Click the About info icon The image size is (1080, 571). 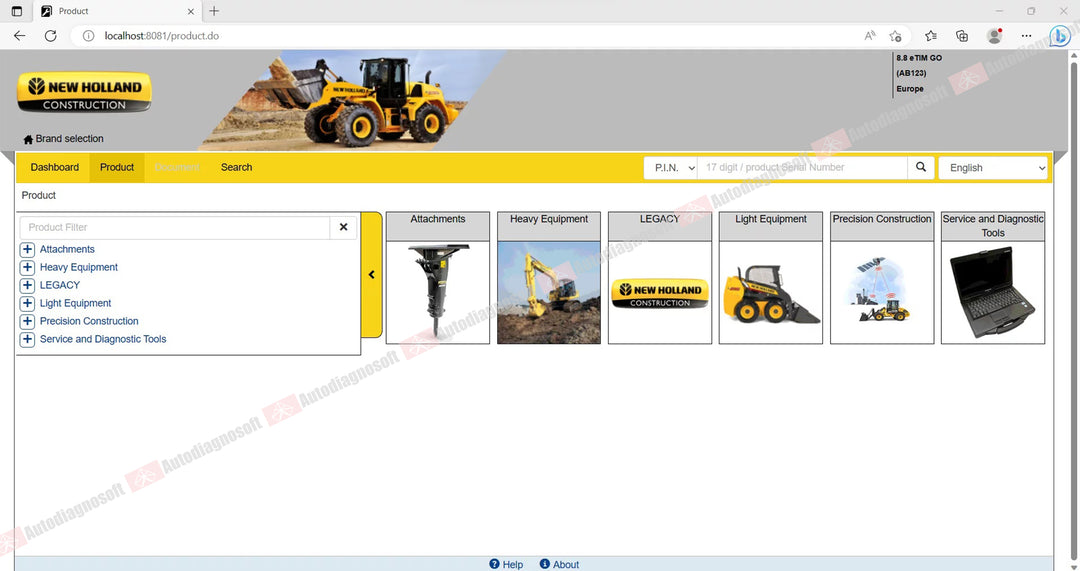coord(544,564)
